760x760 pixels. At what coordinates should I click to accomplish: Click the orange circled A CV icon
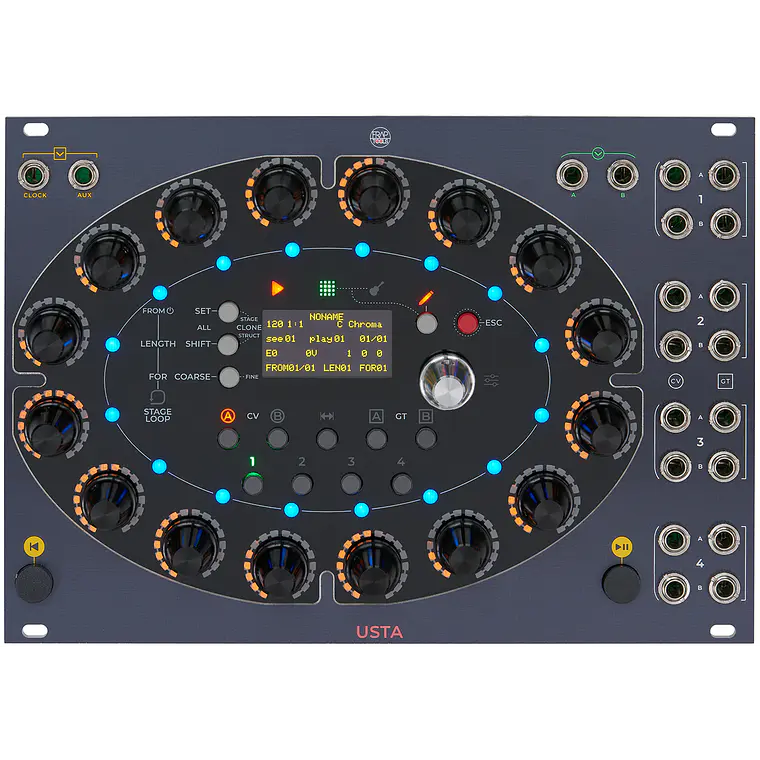(x=228, y=416)
